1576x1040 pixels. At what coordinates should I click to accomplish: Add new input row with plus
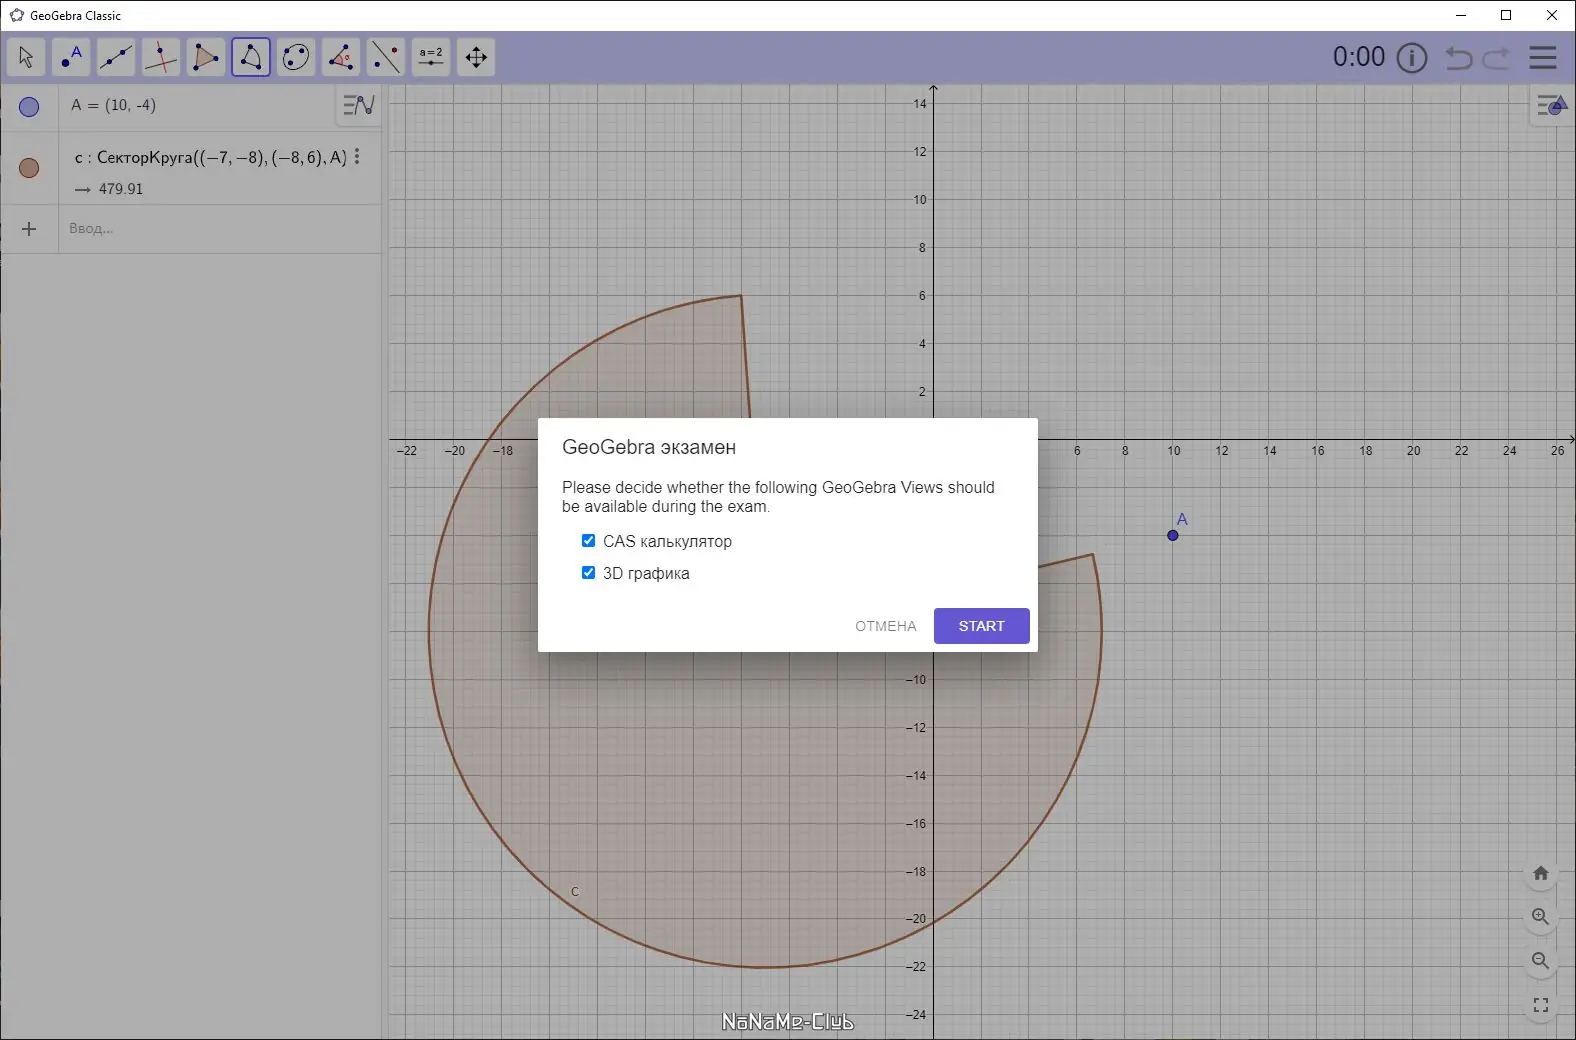point(29,229)
